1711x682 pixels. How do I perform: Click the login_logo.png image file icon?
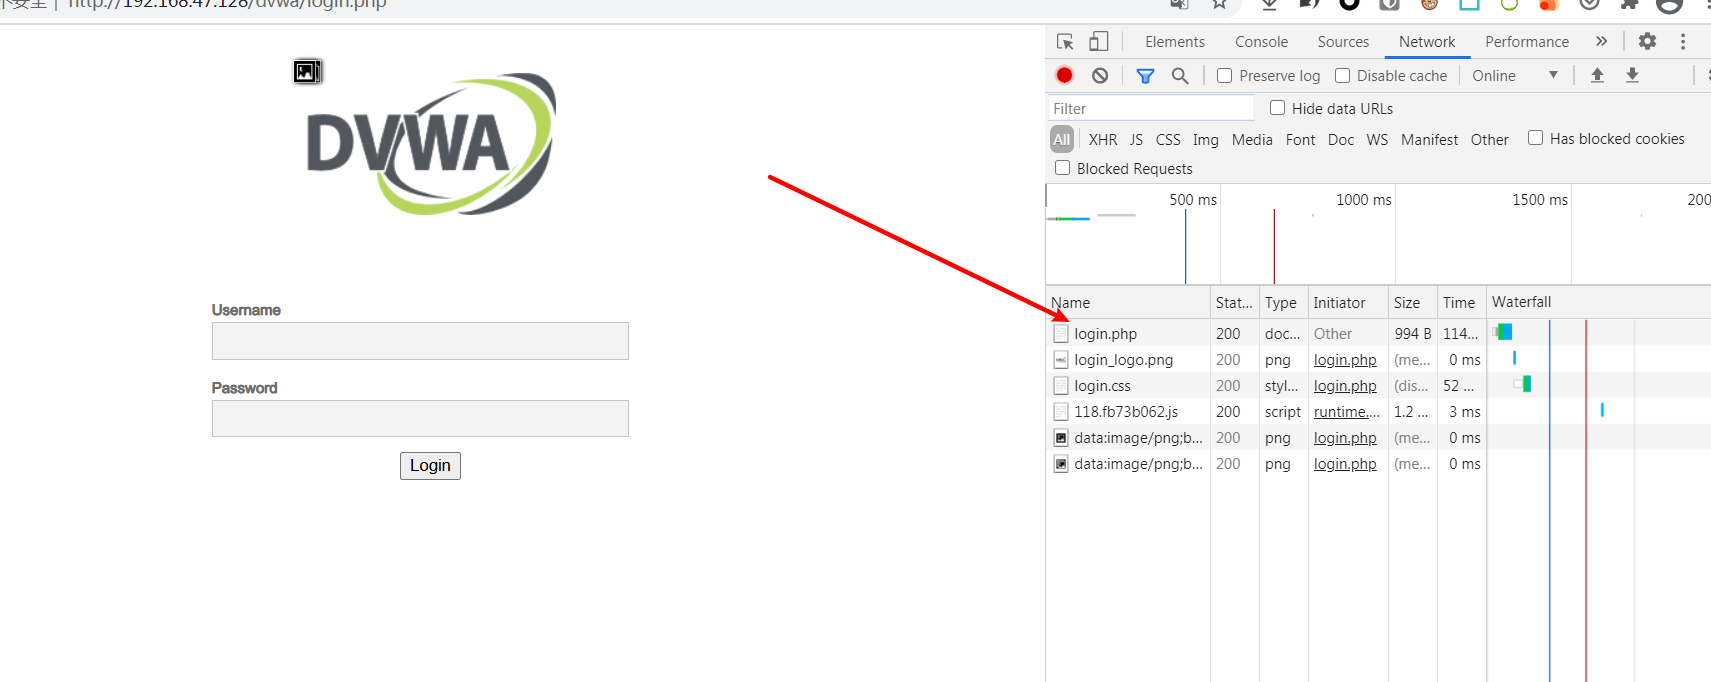[x=1061, y=359]
